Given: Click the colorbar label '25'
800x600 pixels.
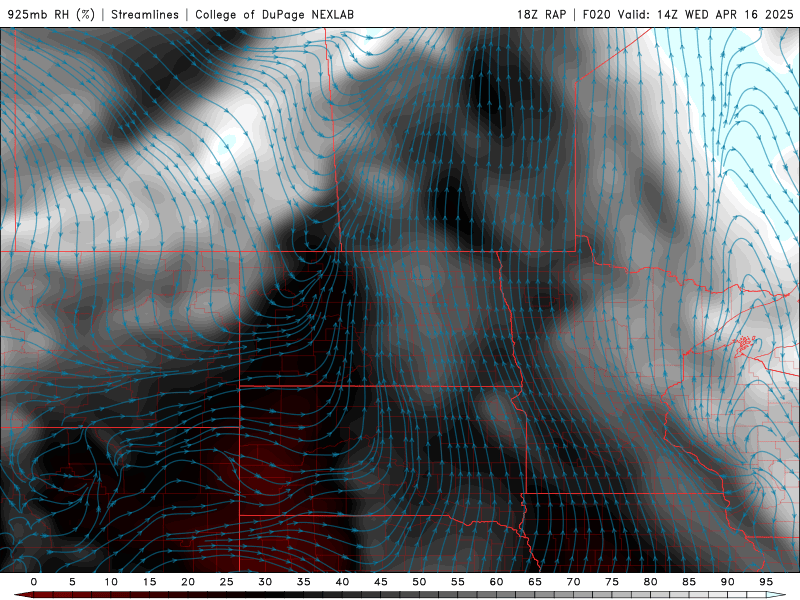Looking at the screenshot, I should pos(227,582).
